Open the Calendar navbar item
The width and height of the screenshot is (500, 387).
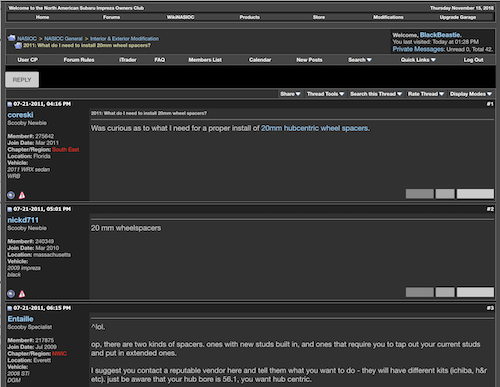[260, 60]
